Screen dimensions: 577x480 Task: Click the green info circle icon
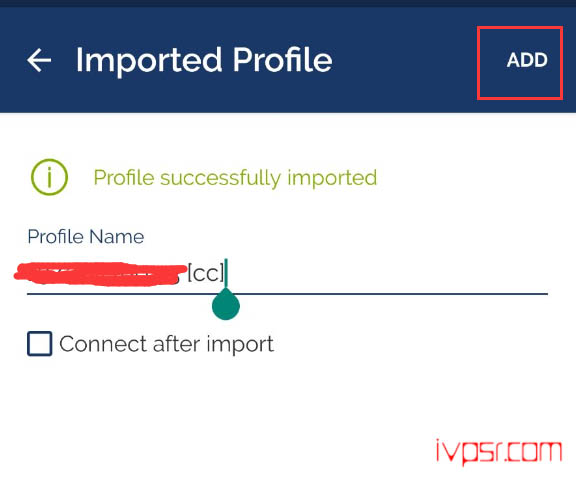point(49,177)
